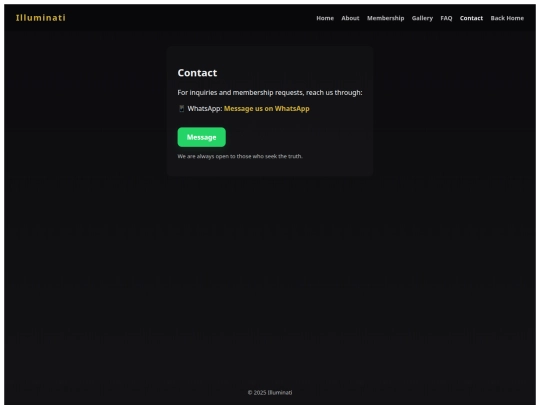Click the phone emoji beside WhatsApp
540x405 pixels.
click(x=181, y=108)
